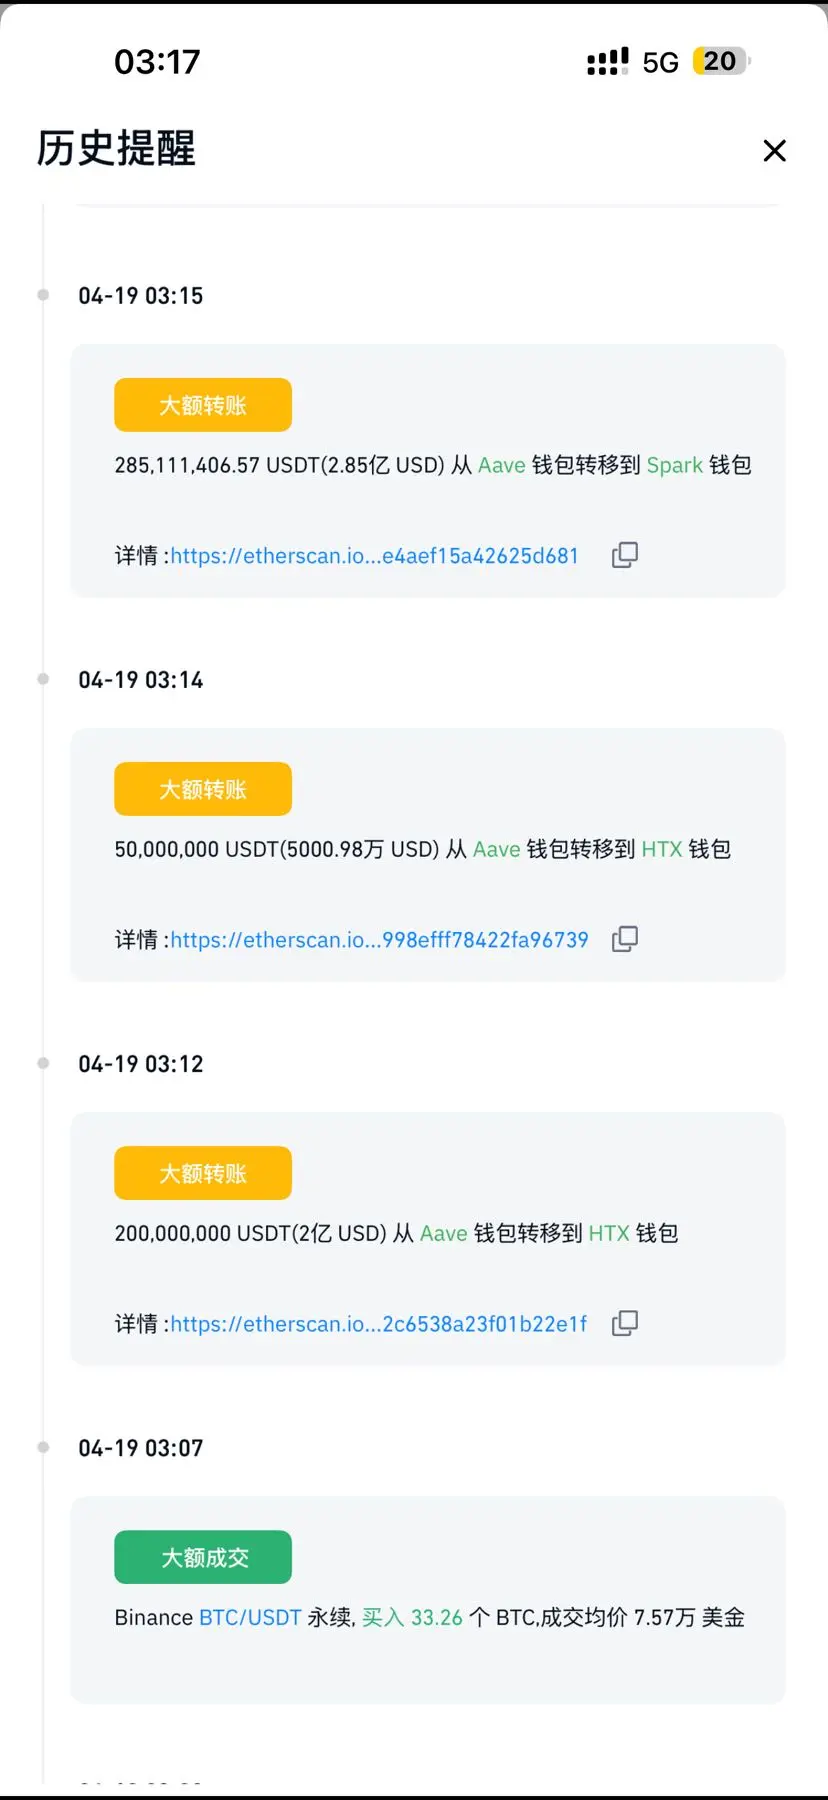Copy the etherscan link ending 998efff78422fa96739
The height and width of the screenshot is (1800, 828).
tap(625, 939)
